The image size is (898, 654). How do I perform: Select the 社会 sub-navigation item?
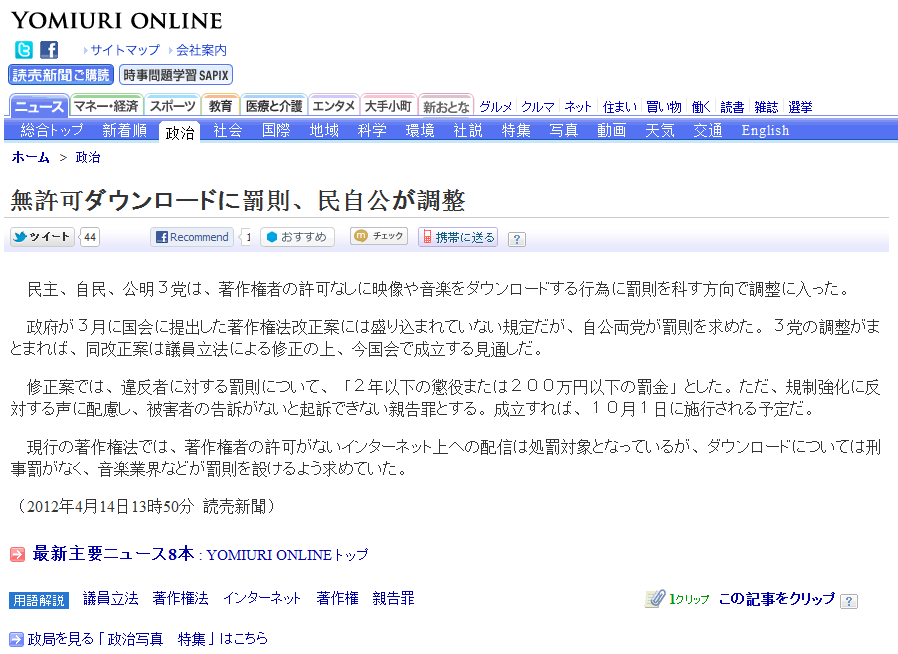(x=228, y=131)
